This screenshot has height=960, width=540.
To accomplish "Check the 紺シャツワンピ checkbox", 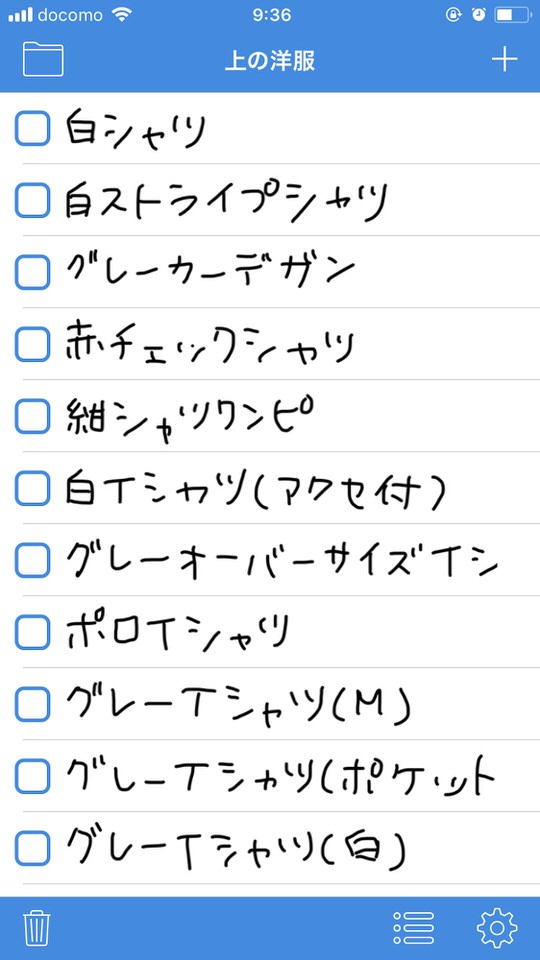I will [x=32, y=416].
